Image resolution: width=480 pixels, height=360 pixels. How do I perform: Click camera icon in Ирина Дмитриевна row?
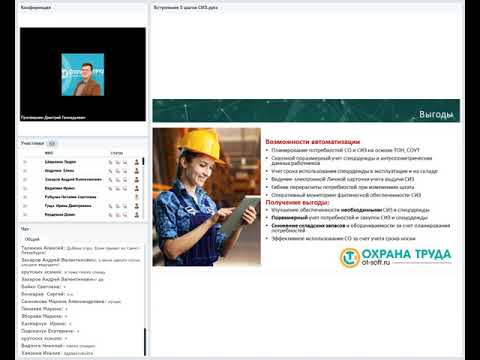click(118, 206)
